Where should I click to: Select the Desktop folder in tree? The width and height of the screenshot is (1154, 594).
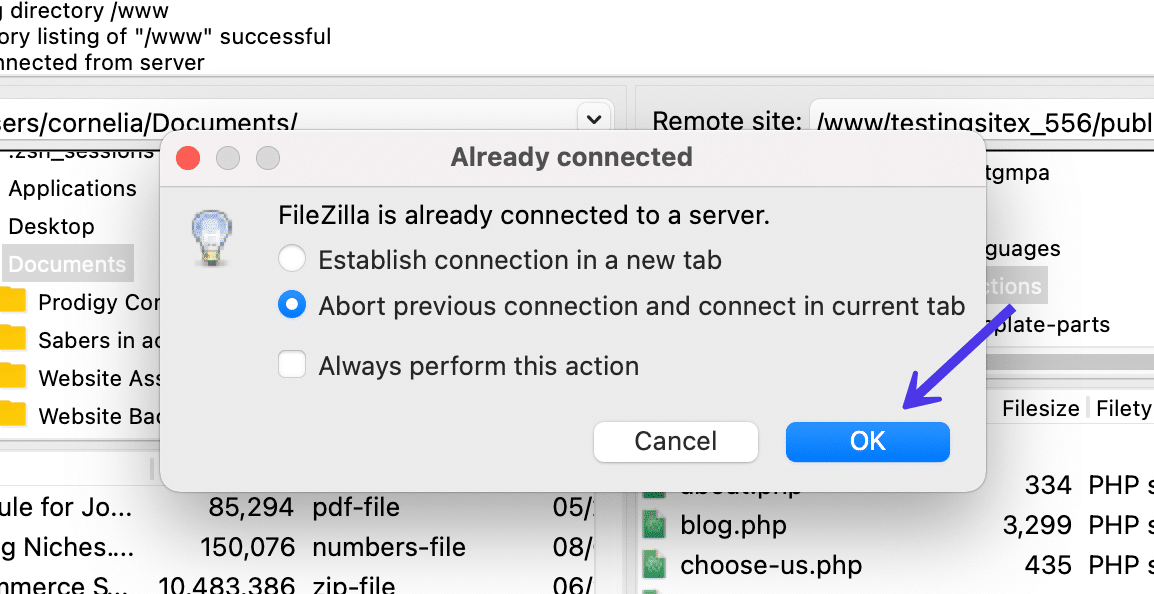(51, 226)
